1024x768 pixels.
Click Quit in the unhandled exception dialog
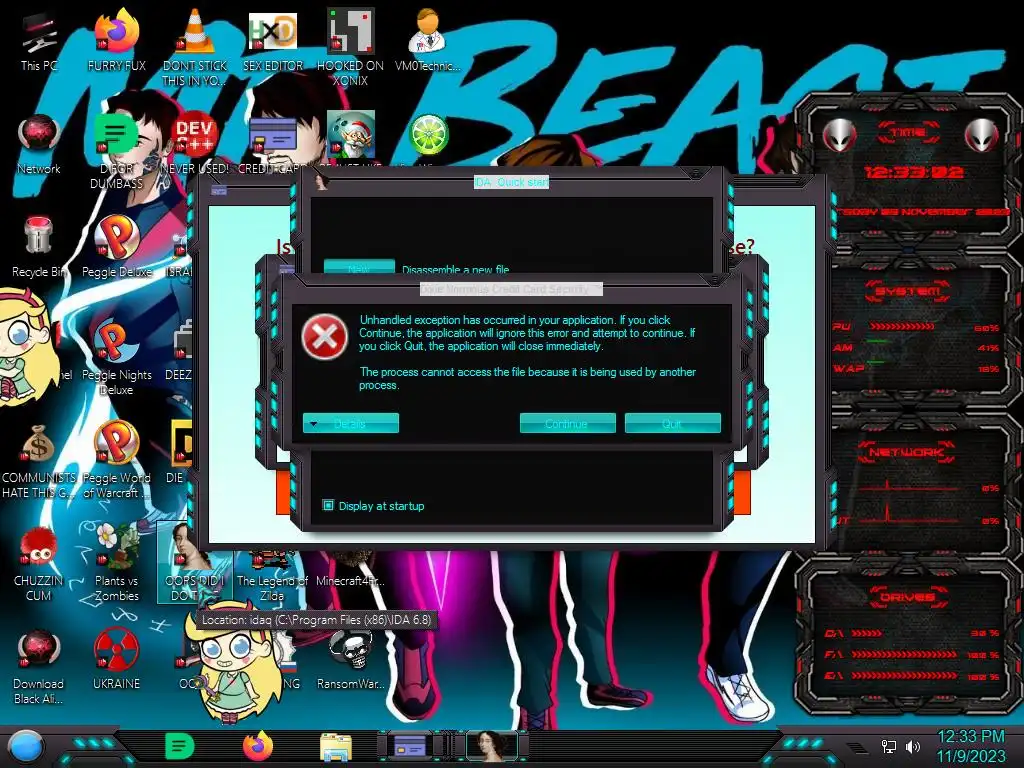[x=673, y=423]
